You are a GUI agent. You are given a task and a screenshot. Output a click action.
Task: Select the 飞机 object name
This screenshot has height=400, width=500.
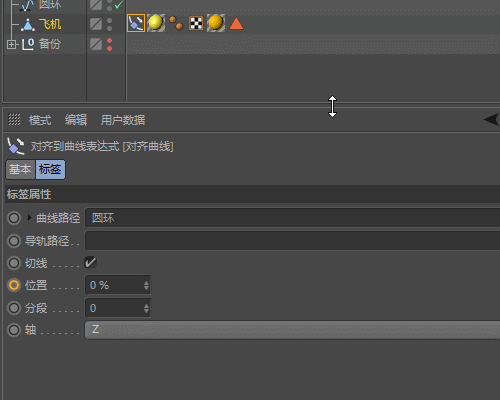point(50,24)
